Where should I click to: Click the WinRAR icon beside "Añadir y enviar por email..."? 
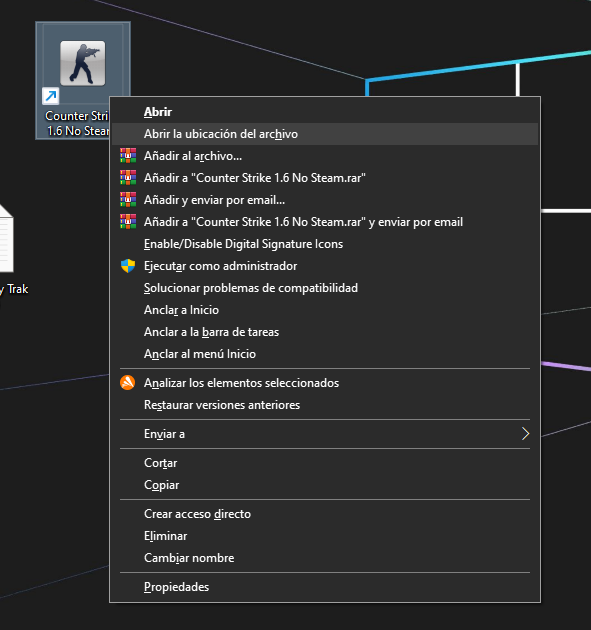128,200
